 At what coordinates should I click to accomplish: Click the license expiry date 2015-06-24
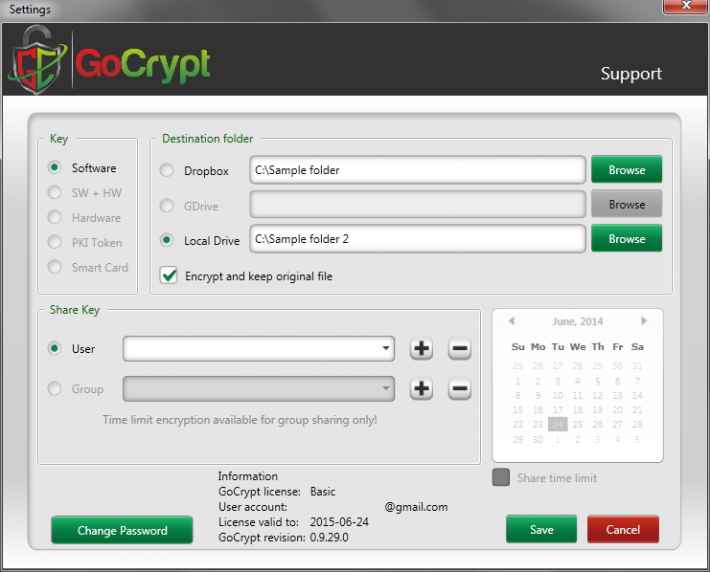pyautogui.click(x=339, y=522)
